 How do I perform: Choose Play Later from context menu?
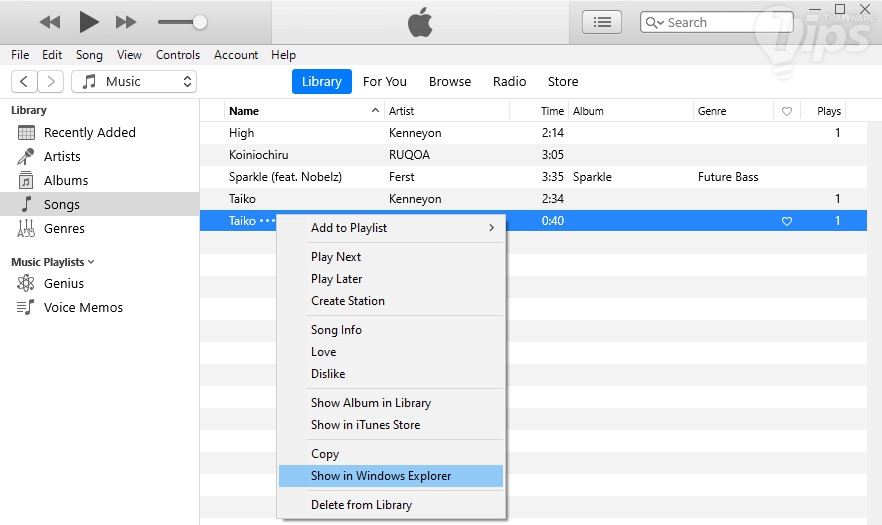tap(391, 279)
